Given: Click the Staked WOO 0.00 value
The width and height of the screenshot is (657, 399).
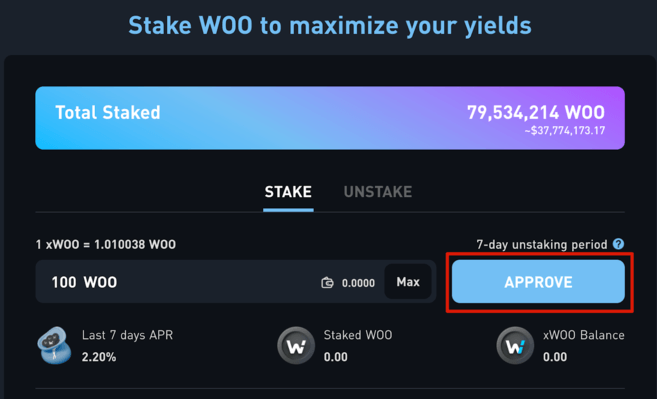Looking at the screenshot, I should (x=336, y=357).
